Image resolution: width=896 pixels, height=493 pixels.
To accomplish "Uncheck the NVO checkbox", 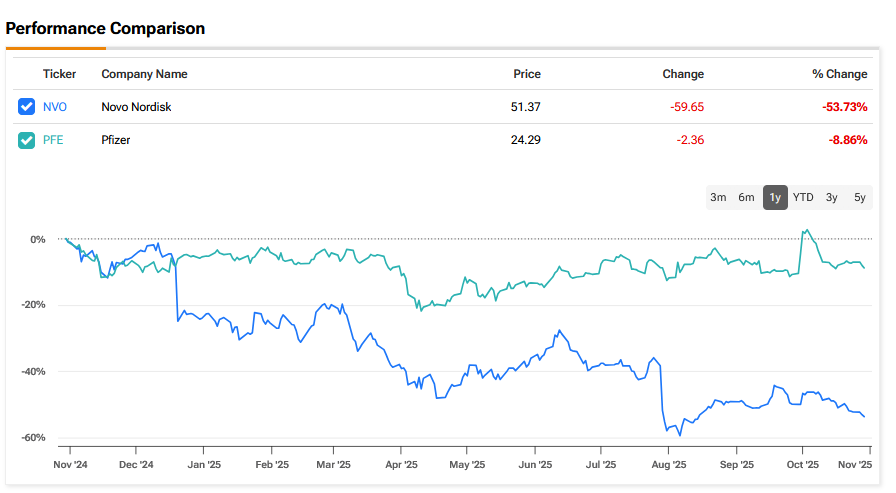I will (27, 107).
